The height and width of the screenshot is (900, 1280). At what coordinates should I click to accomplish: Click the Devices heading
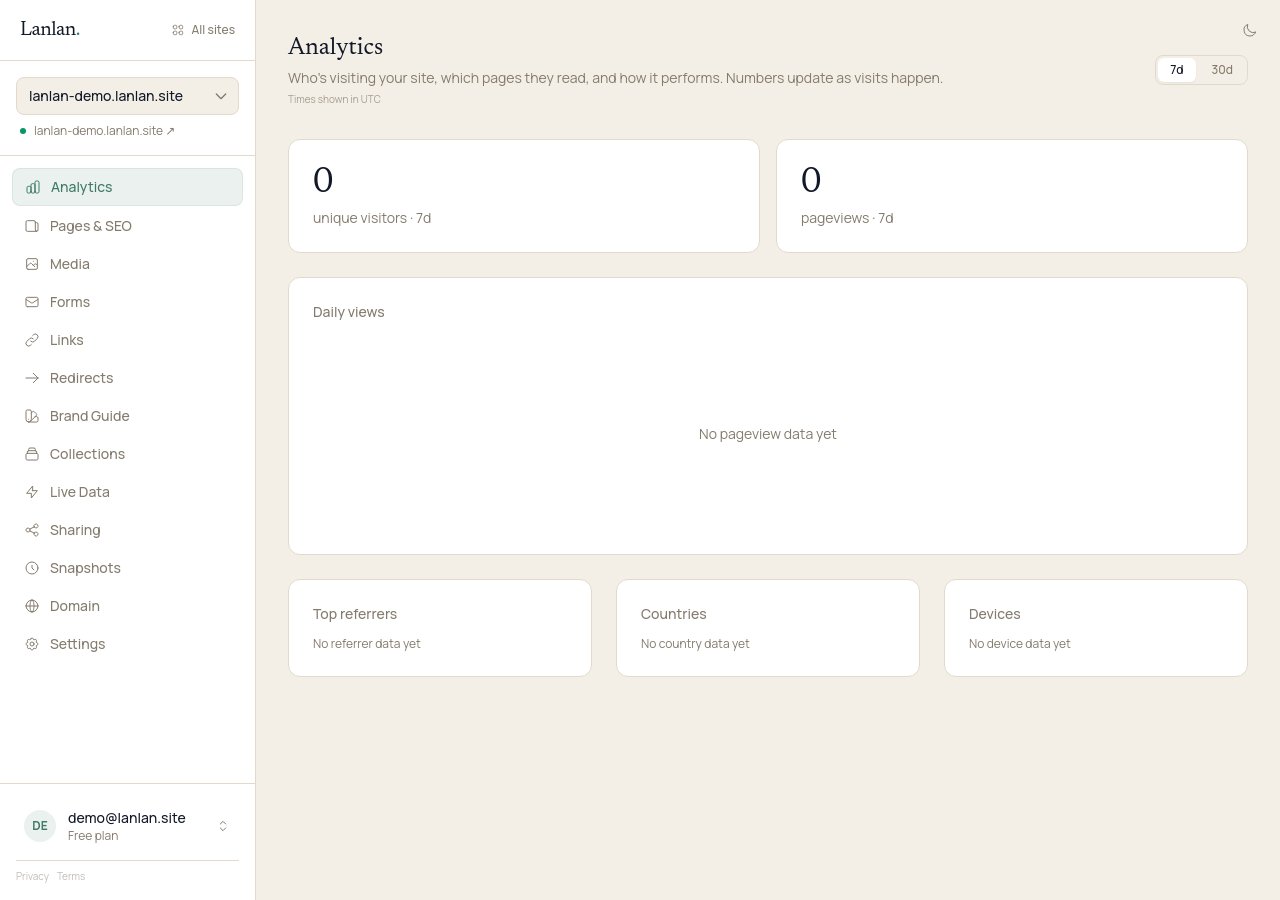[x=995, y=614]
